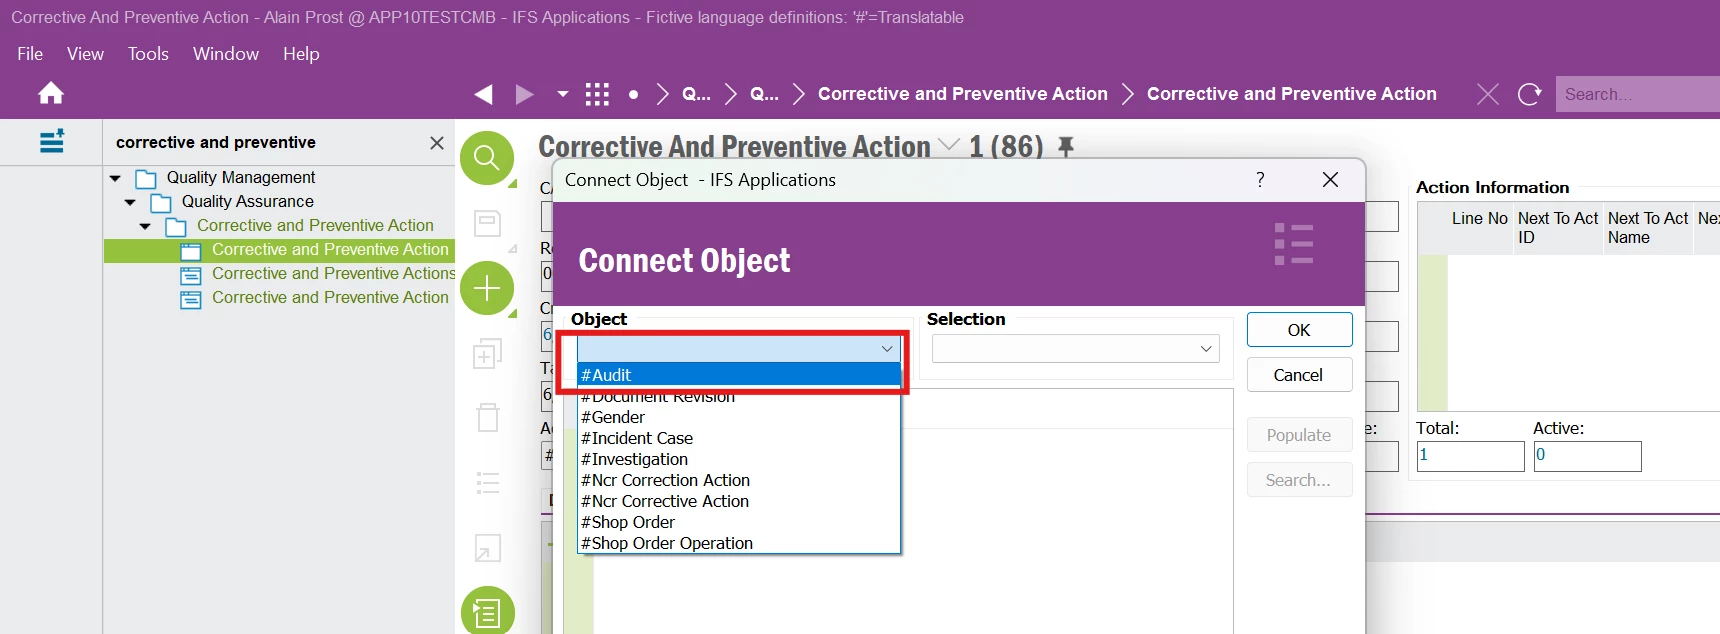Image resolution: width=1720 pixels, height=634 pixels.
Task: Click Connect Object help question mark
Action: click(x=1260, y=180)
